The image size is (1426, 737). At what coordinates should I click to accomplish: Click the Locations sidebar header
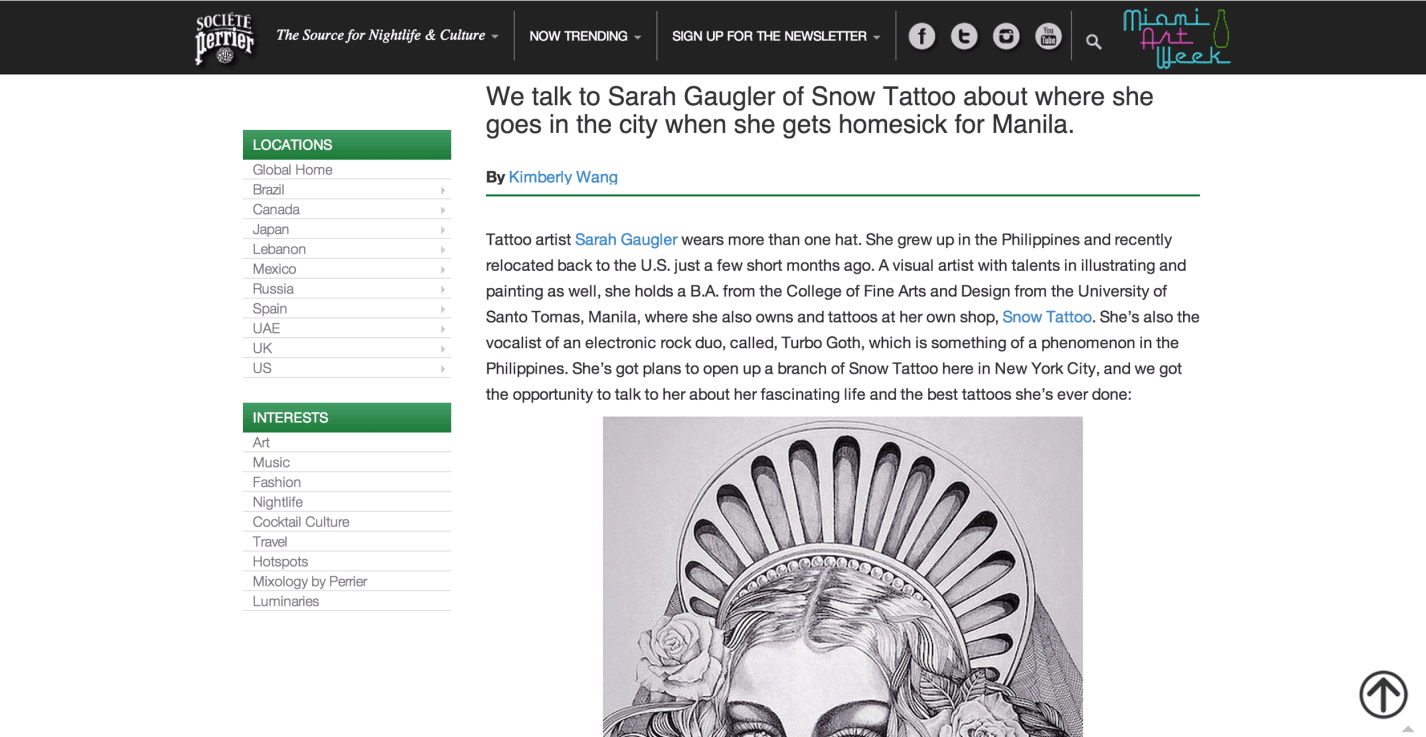347,145
